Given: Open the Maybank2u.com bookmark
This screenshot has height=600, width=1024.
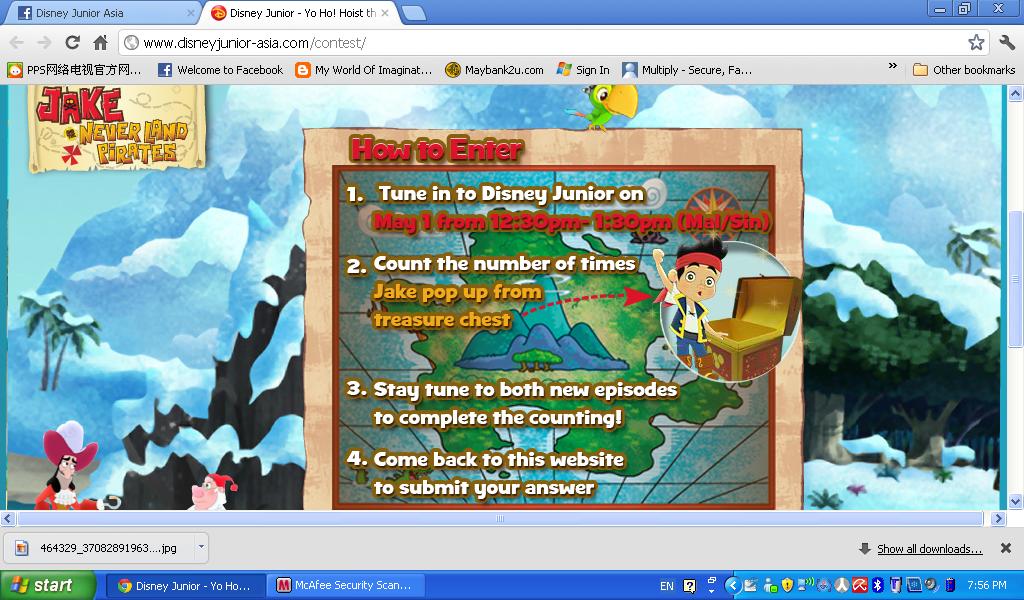Looking at the screenshot, I should tap(494, 70).
